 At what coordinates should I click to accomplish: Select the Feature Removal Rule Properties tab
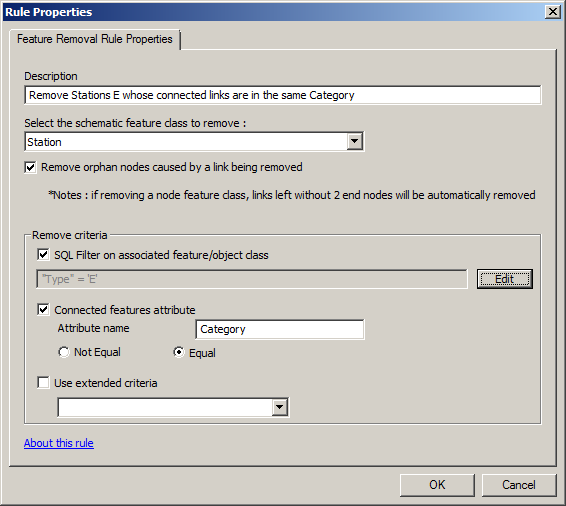point(95,39)
